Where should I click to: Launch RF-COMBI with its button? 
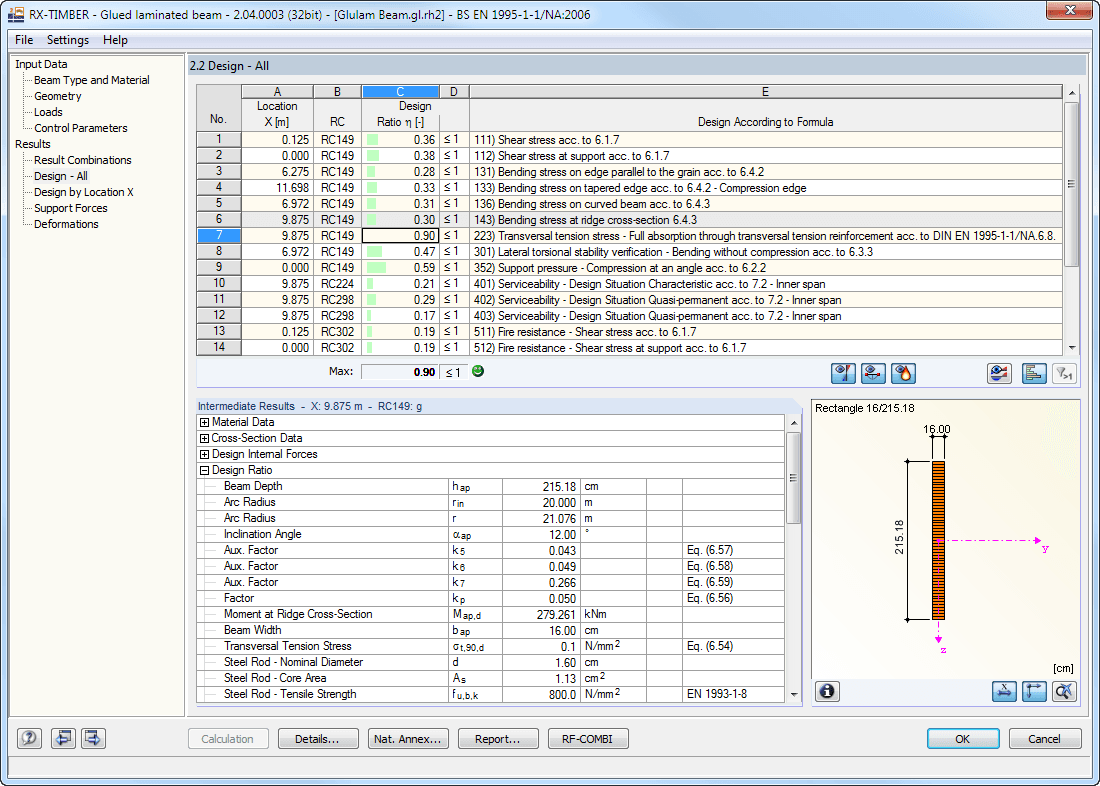point(588,738)
